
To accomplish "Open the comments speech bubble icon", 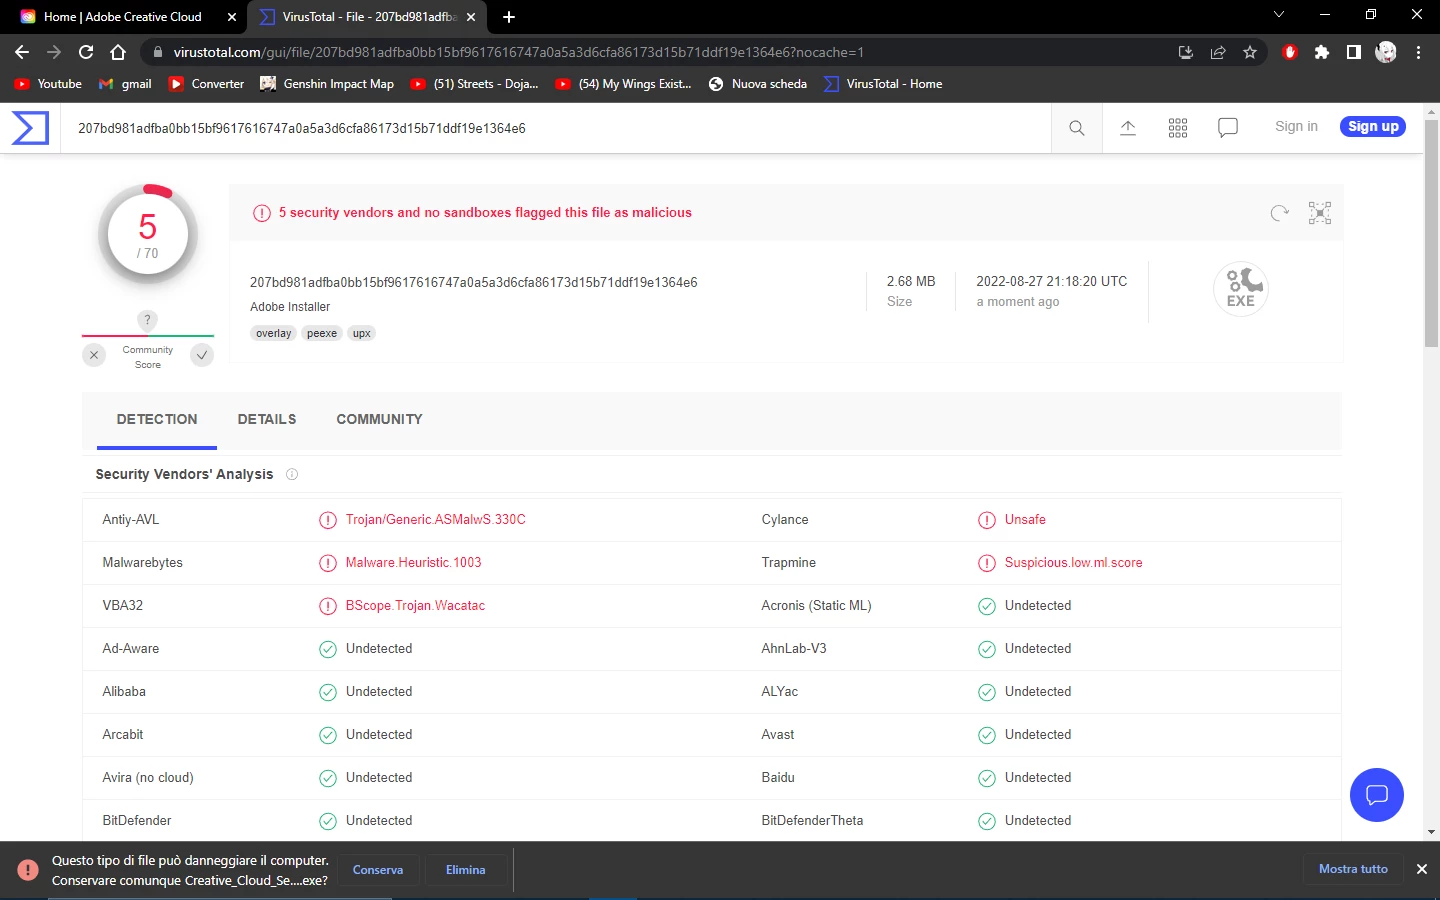I will (x=1228, y=128).
